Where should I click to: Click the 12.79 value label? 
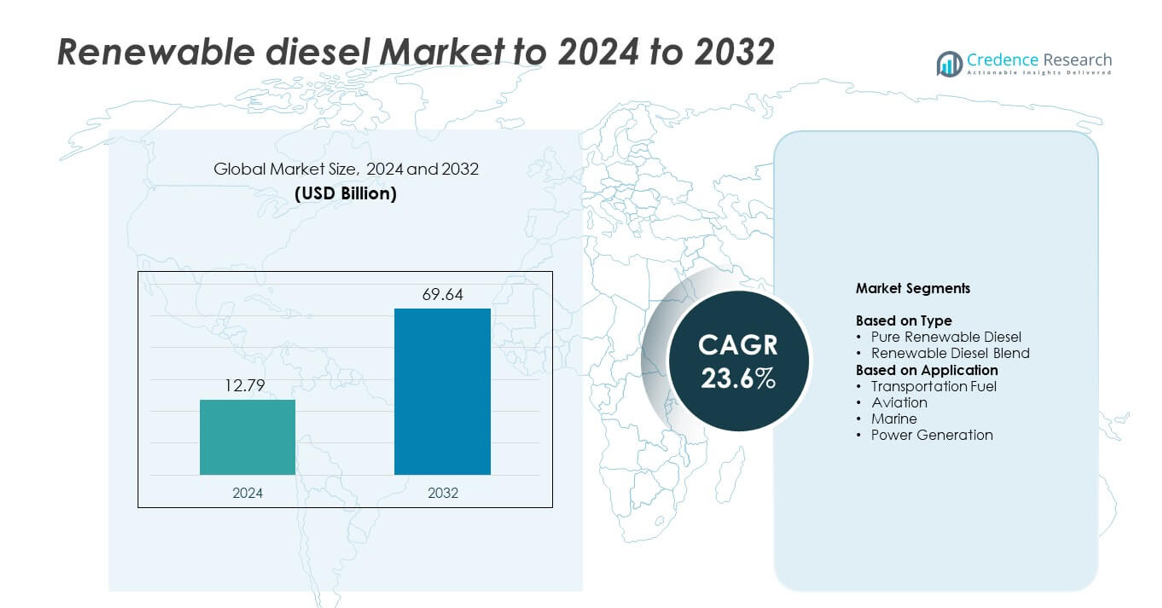tap(247, 385)
